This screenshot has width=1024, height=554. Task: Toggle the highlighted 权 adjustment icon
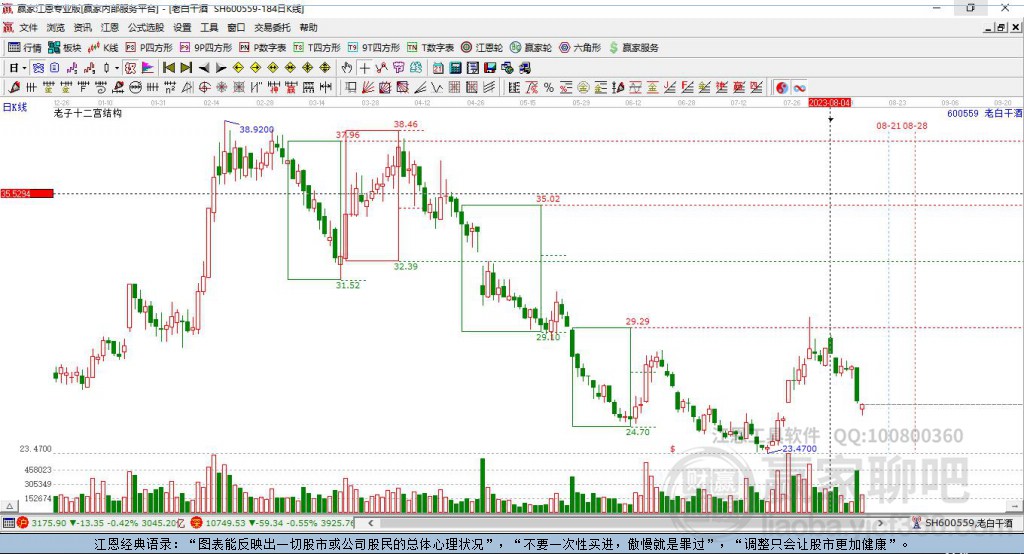tap(131, 68)
